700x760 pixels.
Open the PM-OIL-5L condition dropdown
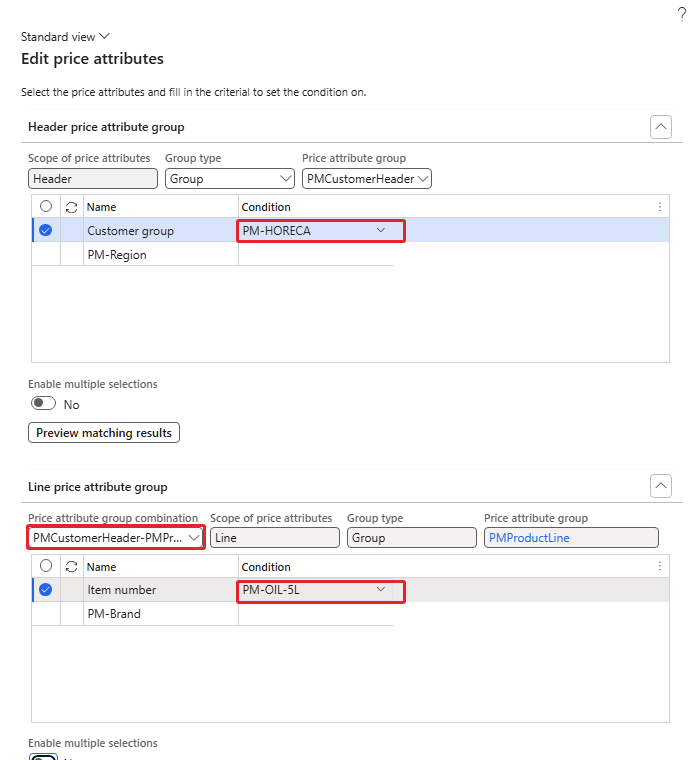coord(381,589)
